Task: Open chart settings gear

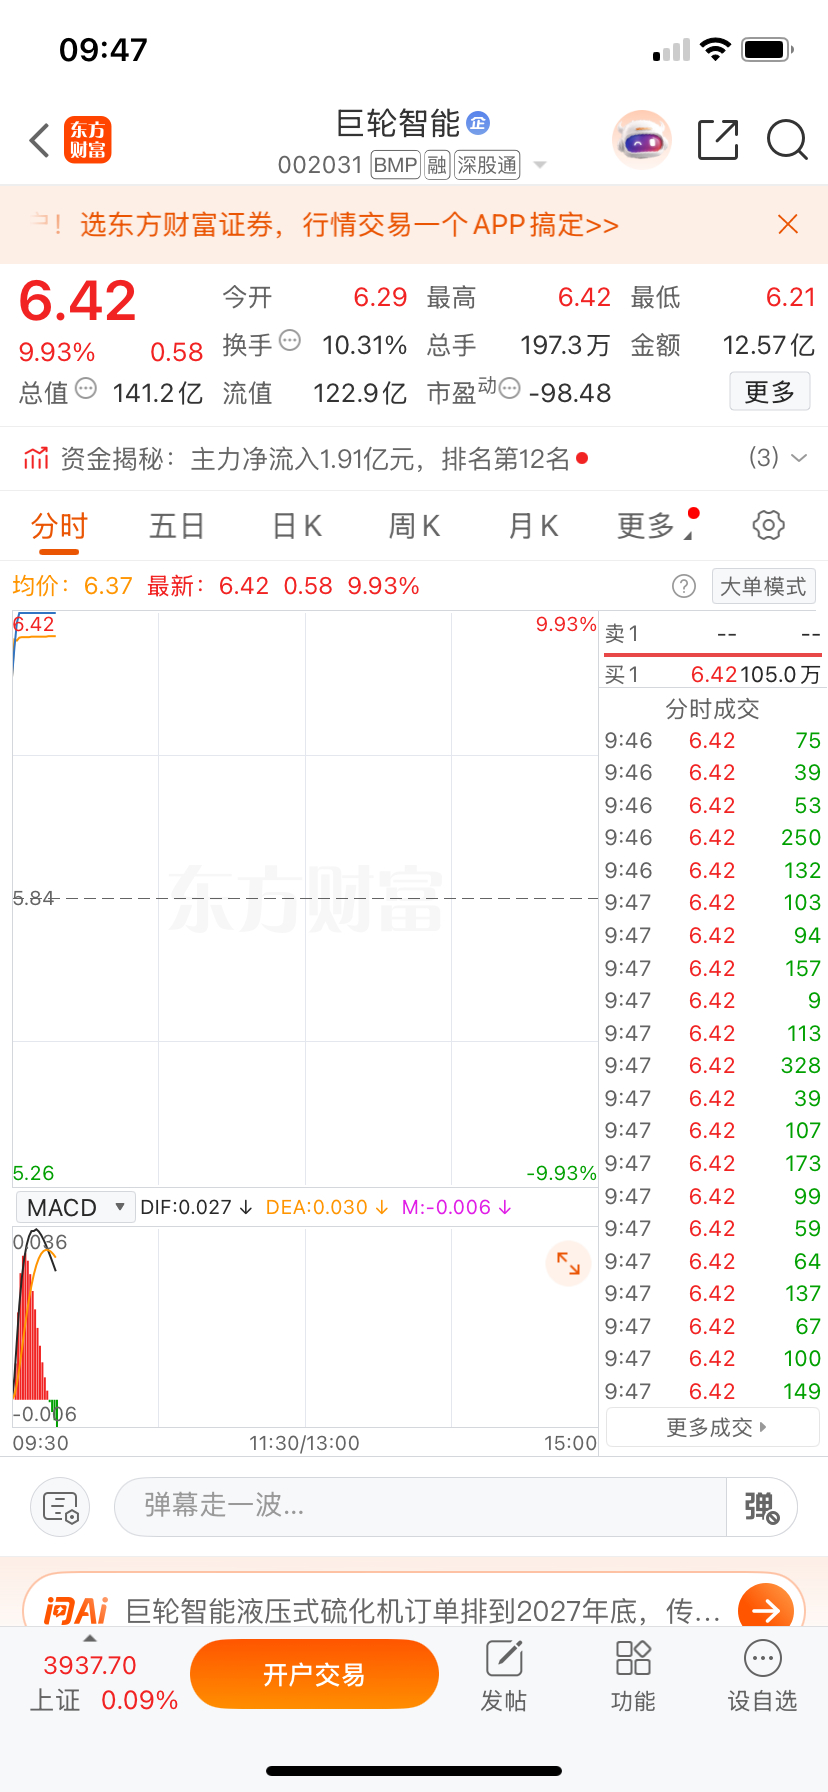Action: [x=768, y=525]
